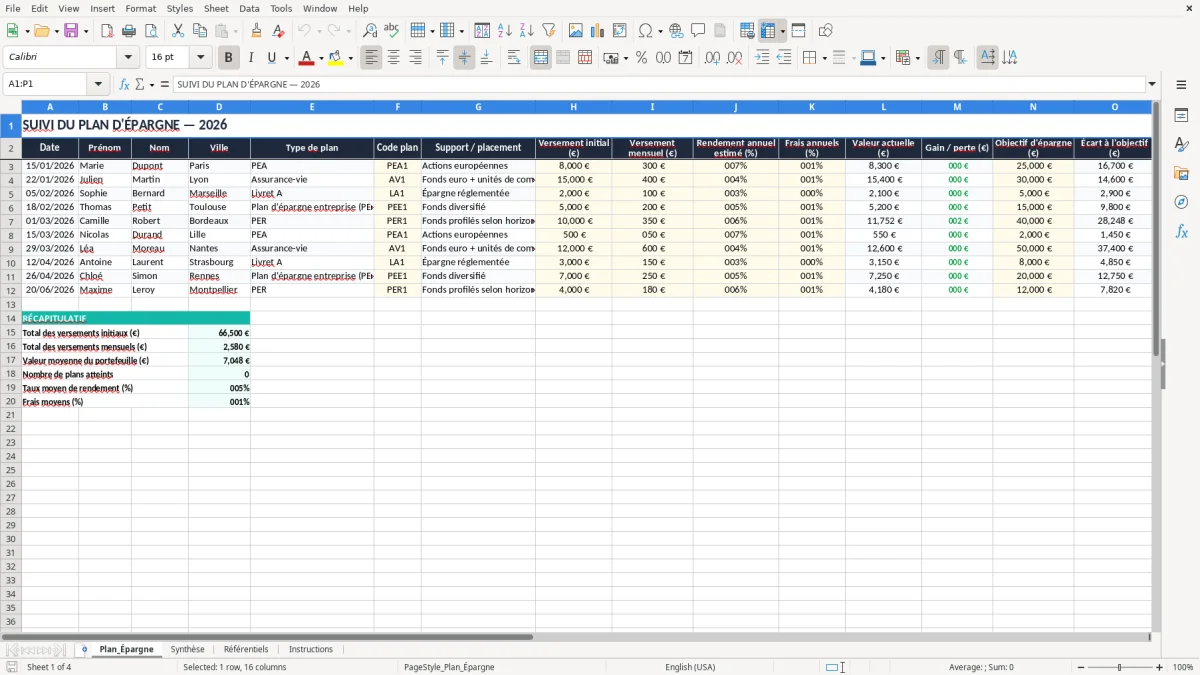Viewport: 1200px width, 675px height.
Task: Open the Styles menu
Action: point(180,8)
